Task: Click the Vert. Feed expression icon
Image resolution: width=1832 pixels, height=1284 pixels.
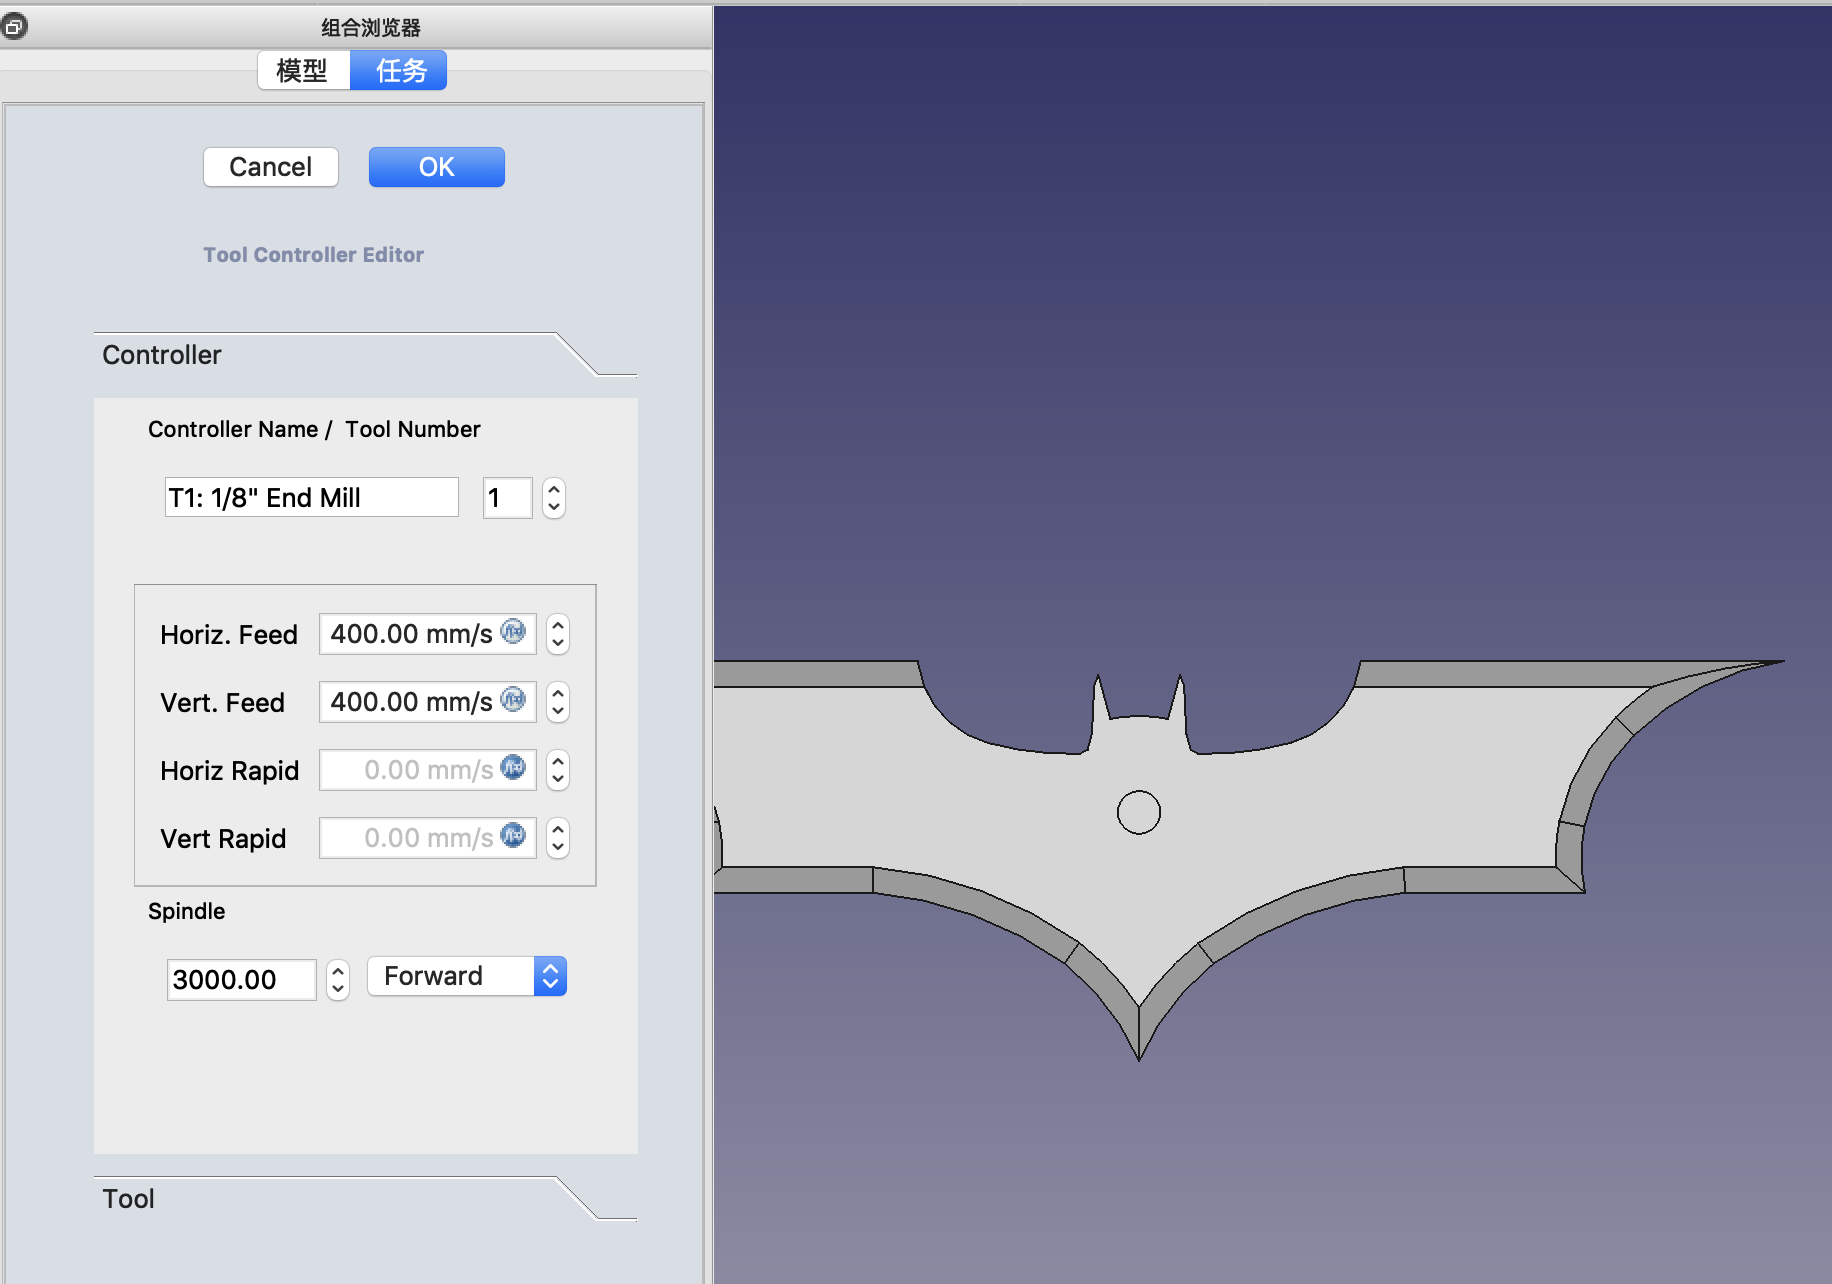Action: click(x=513, y=700)
